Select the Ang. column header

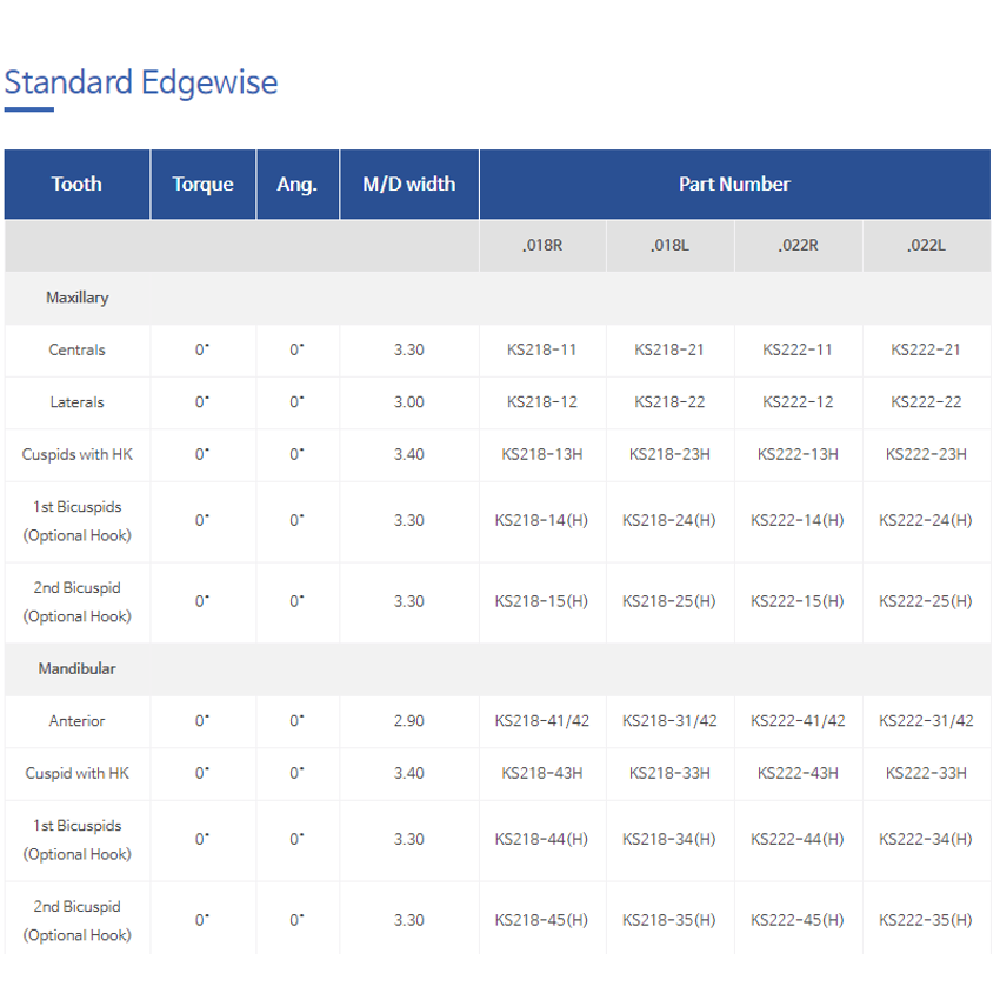coord(297,184)
